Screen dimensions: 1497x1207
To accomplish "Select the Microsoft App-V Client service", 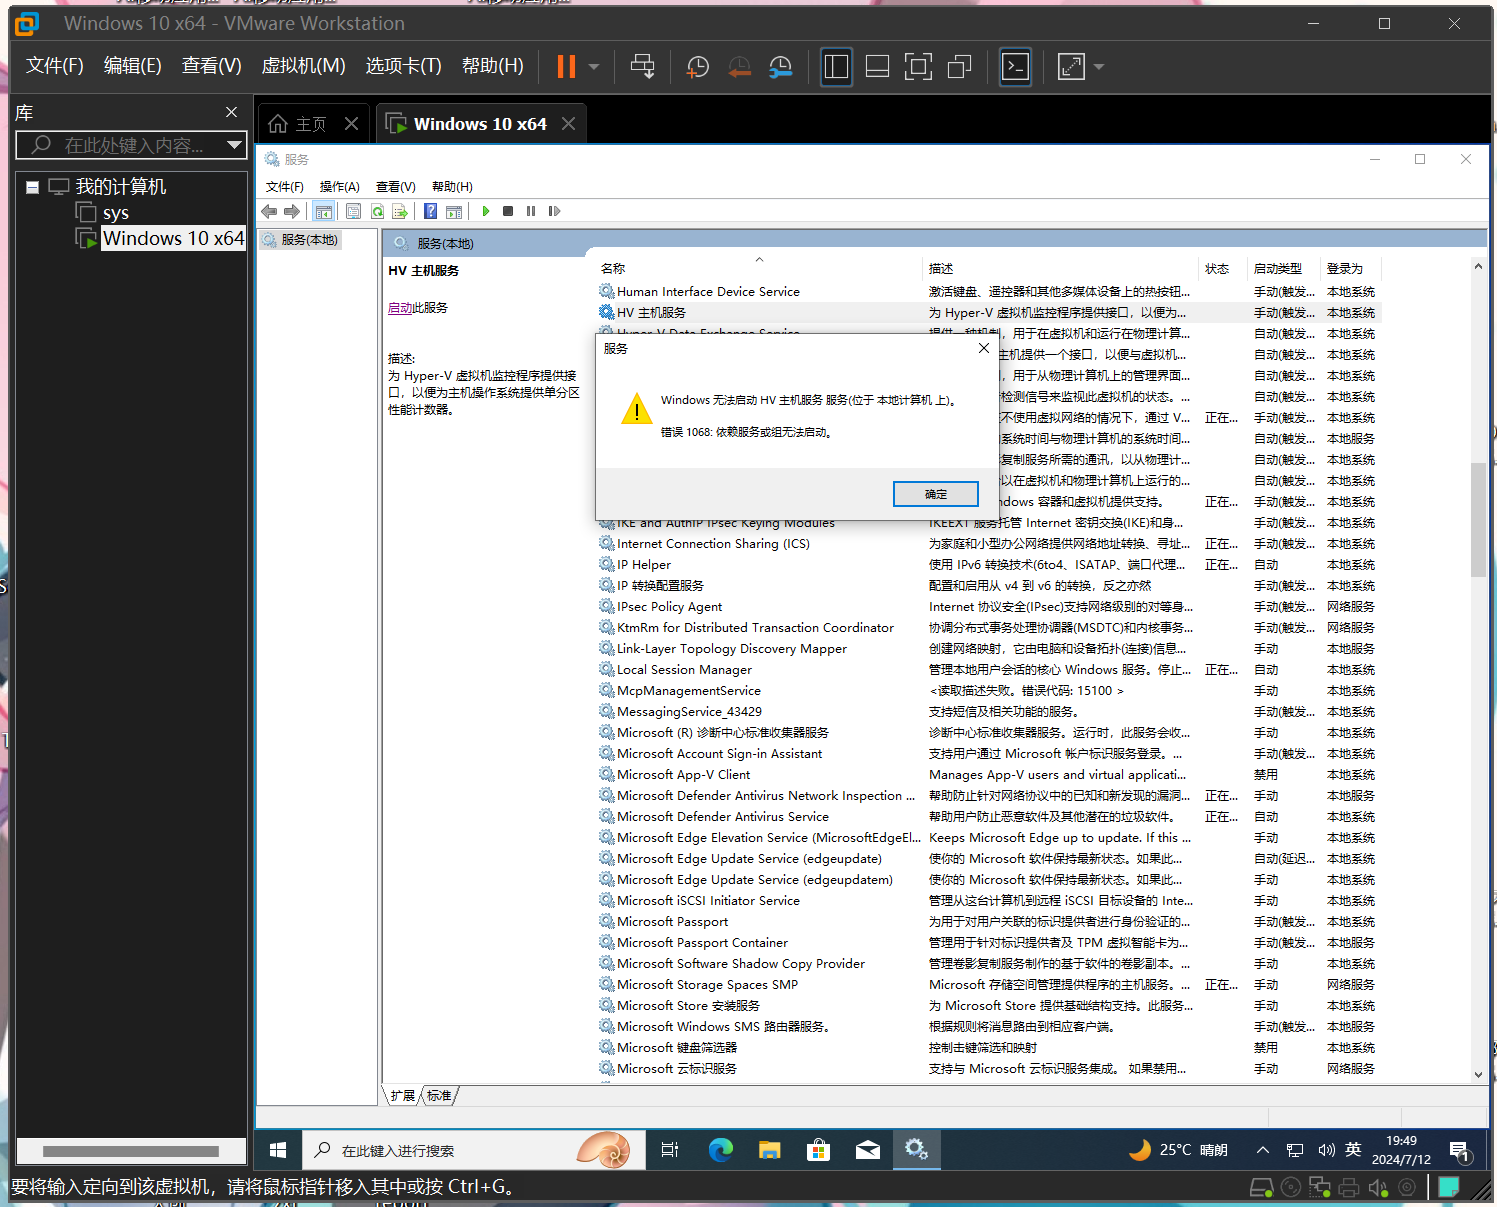I will (x=990, y=775).
